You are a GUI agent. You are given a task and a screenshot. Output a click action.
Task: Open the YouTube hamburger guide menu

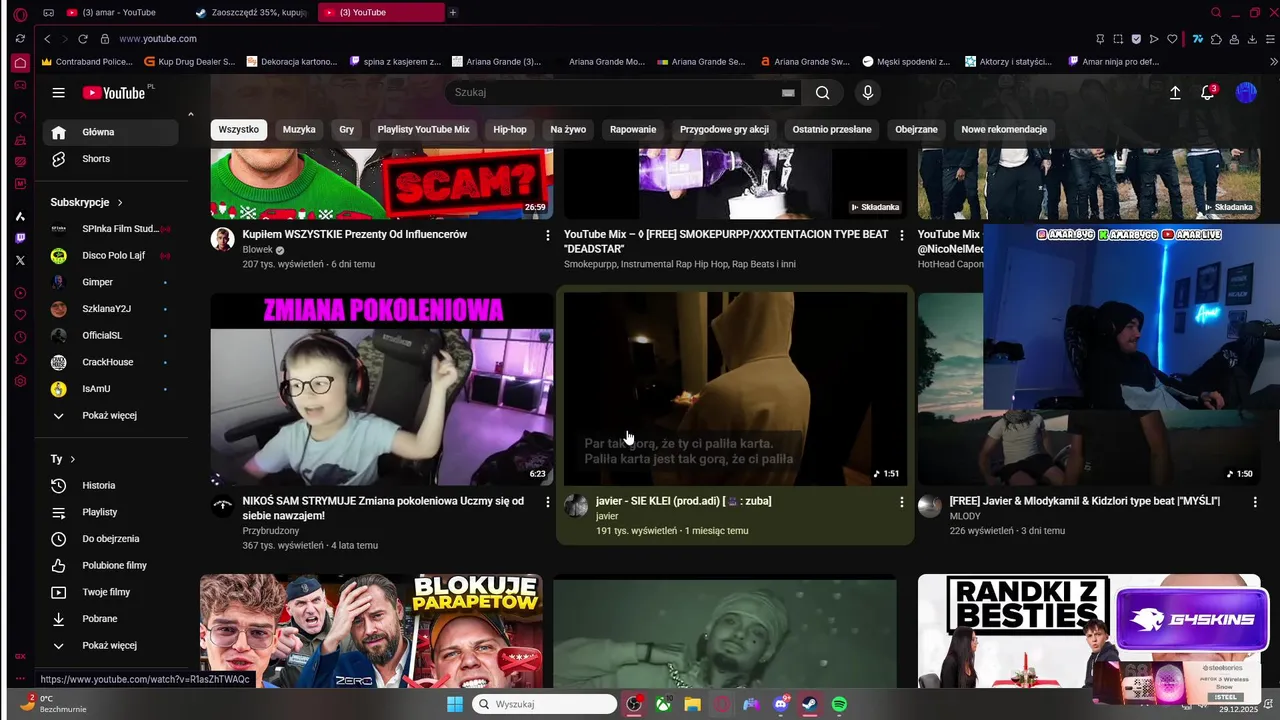click(59, 93)
